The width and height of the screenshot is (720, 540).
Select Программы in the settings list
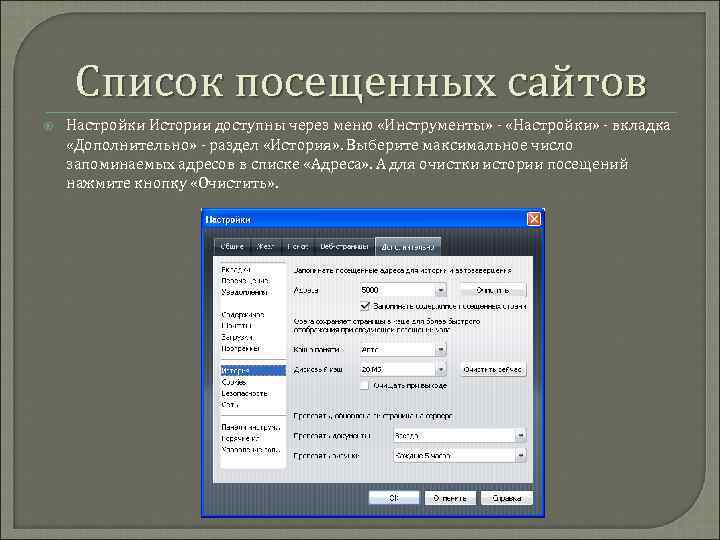[241, 348]
